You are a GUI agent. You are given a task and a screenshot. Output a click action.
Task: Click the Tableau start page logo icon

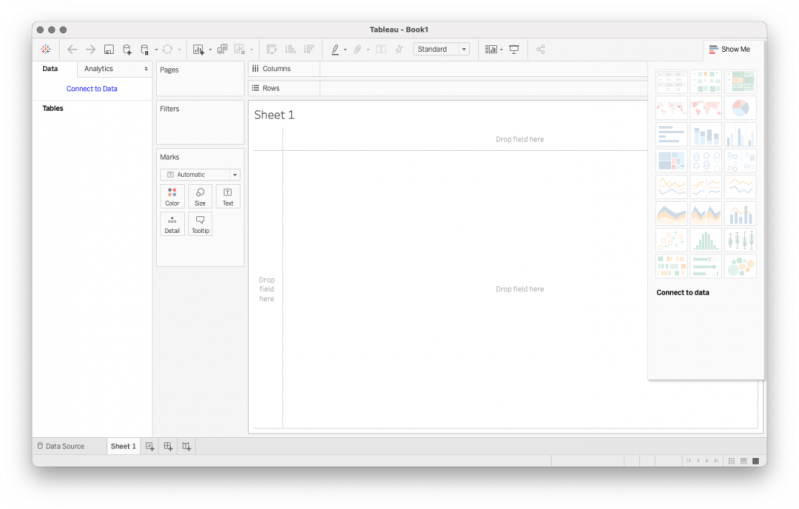(x=46, y=49)
